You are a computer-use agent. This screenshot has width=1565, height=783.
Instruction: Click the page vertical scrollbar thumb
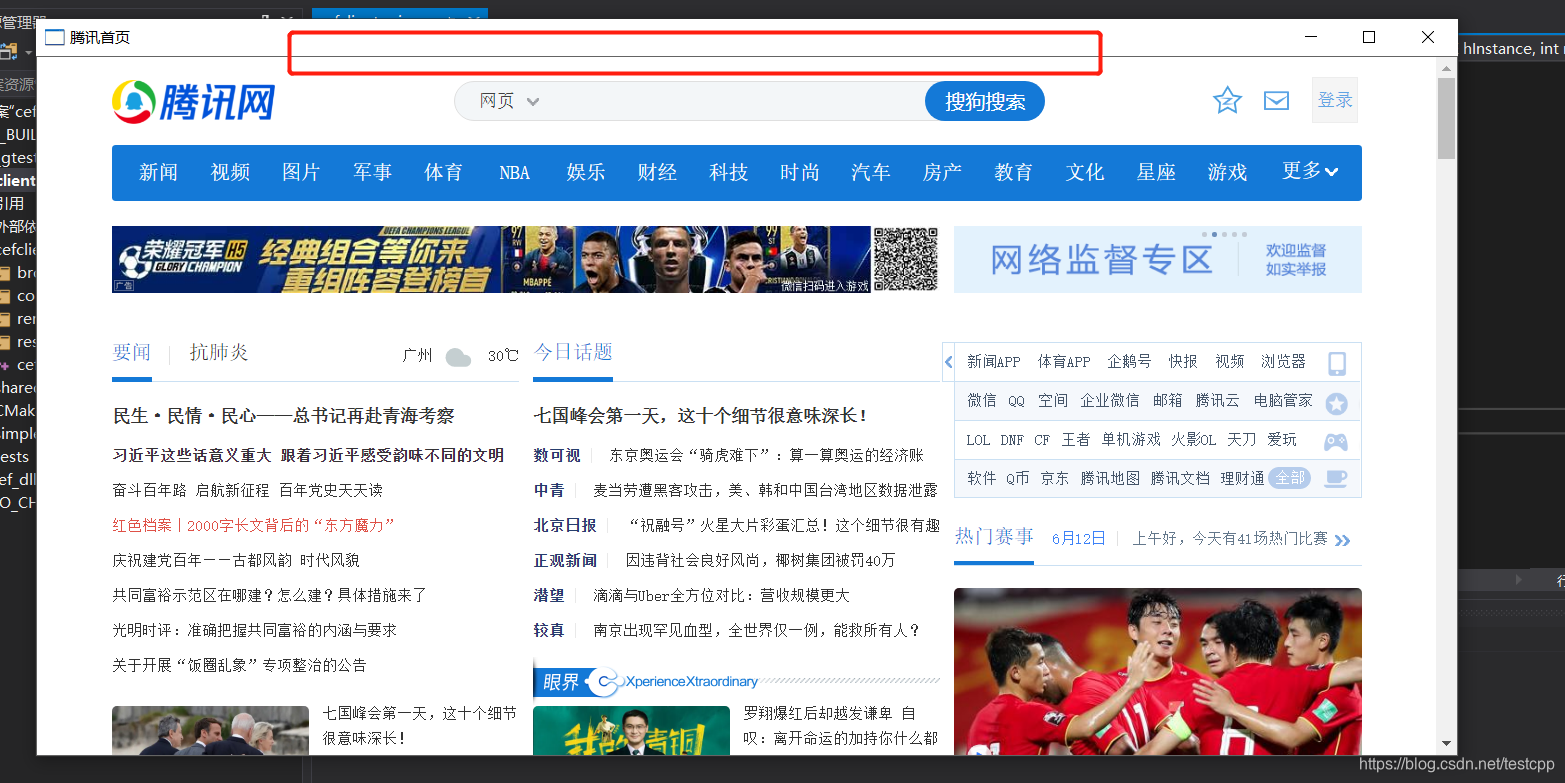tap(1446, 118)
